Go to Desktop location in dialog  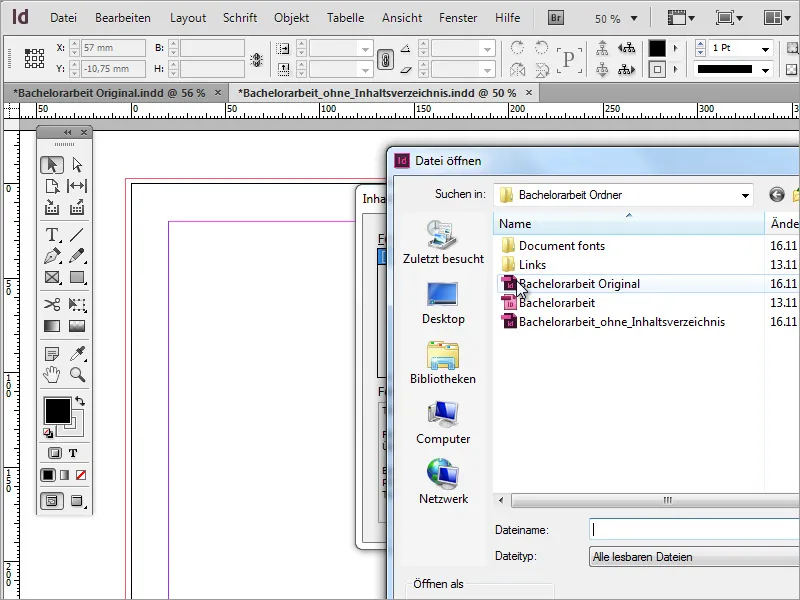tap(443, 304)
